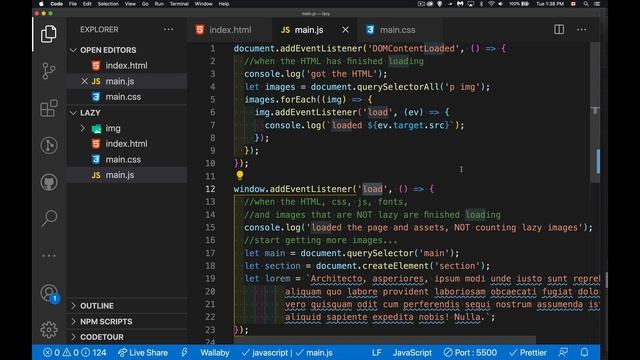The width and height of the screenshot is (640, 360).
Task: Open the Selection menu
Action: coord(108,4)
